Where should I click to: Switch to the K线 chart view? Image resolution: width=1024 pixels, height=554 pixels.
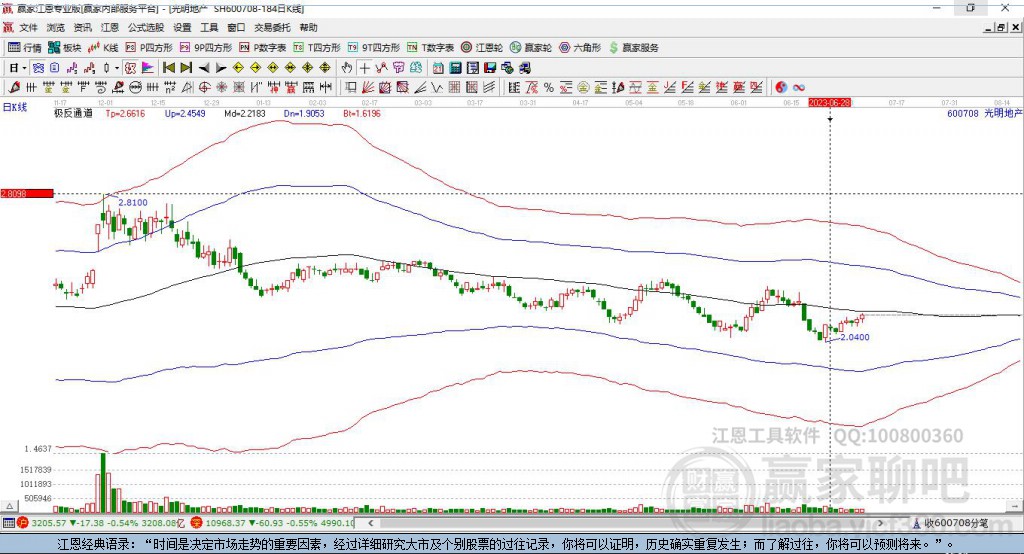[x=103, y=48]
